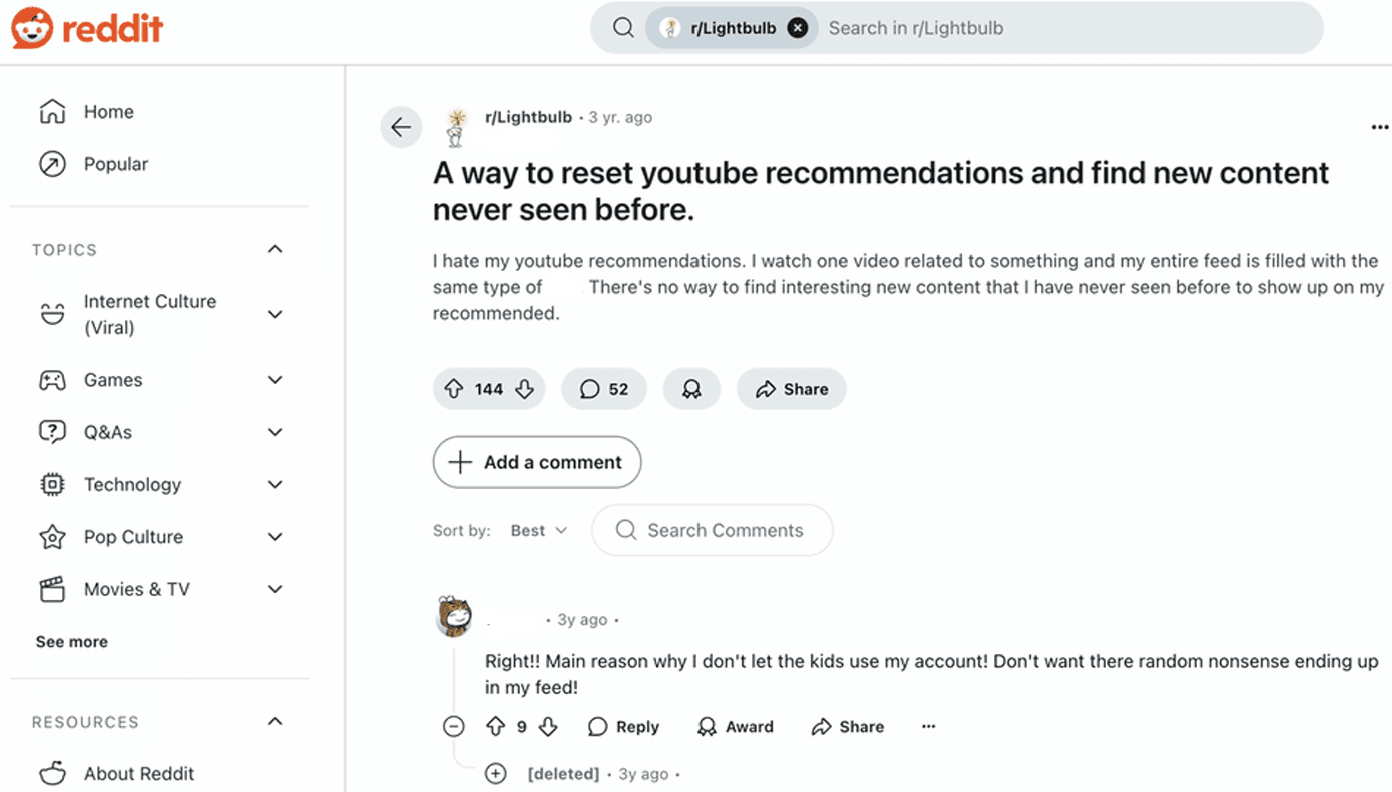Click Add a comment button
Viewport: 1392px width, 792px height.
pos(536,462)
